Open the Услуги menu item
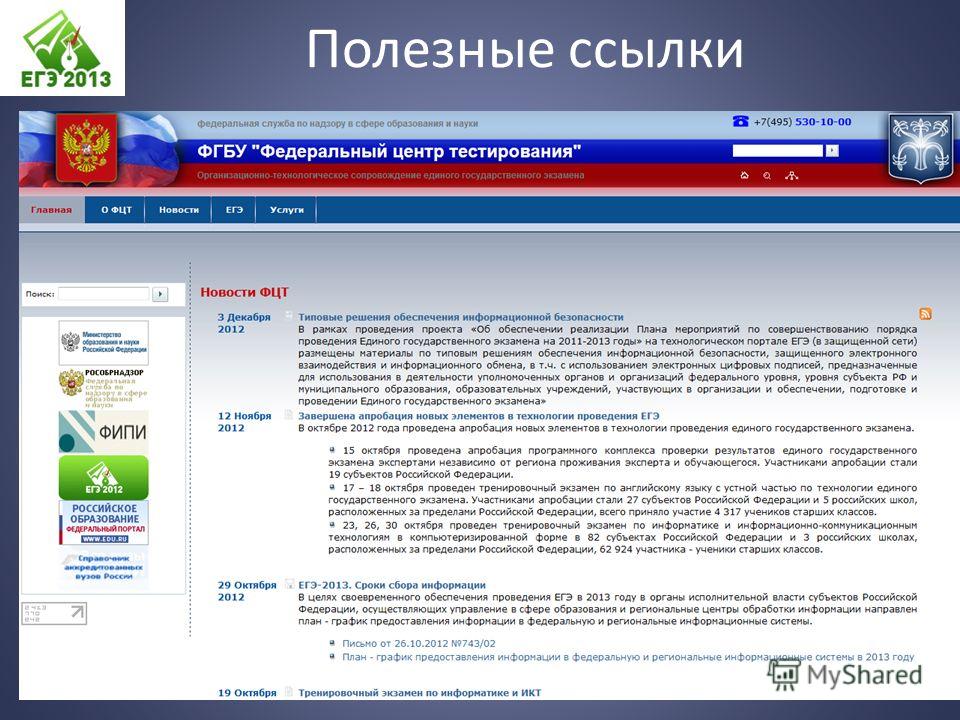The height and width of the screenshot is (720, 960). (x=287, y=210)
